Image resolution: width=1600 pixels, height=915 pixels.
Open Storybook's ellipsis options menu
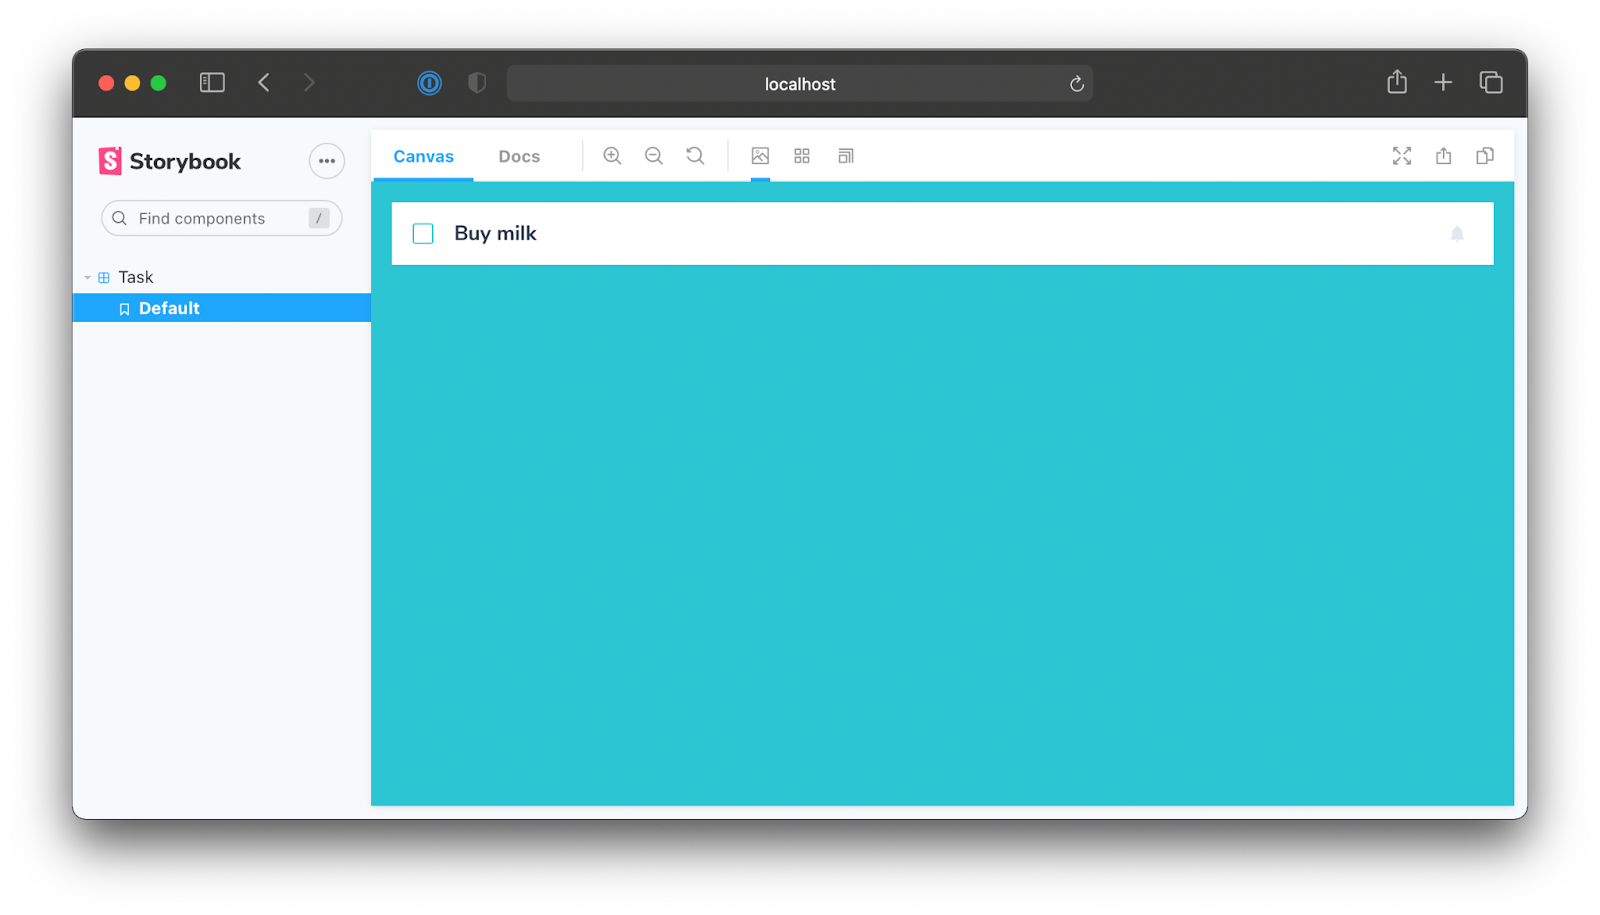[x=327, y=161]
